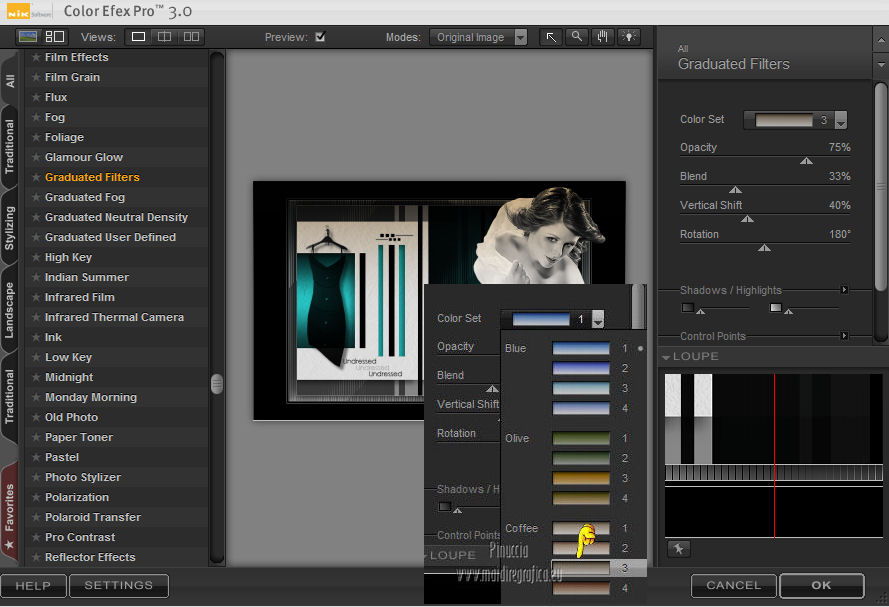
Task: Activate the zoom magnifier tool
Action: click(x=576, y=37)
